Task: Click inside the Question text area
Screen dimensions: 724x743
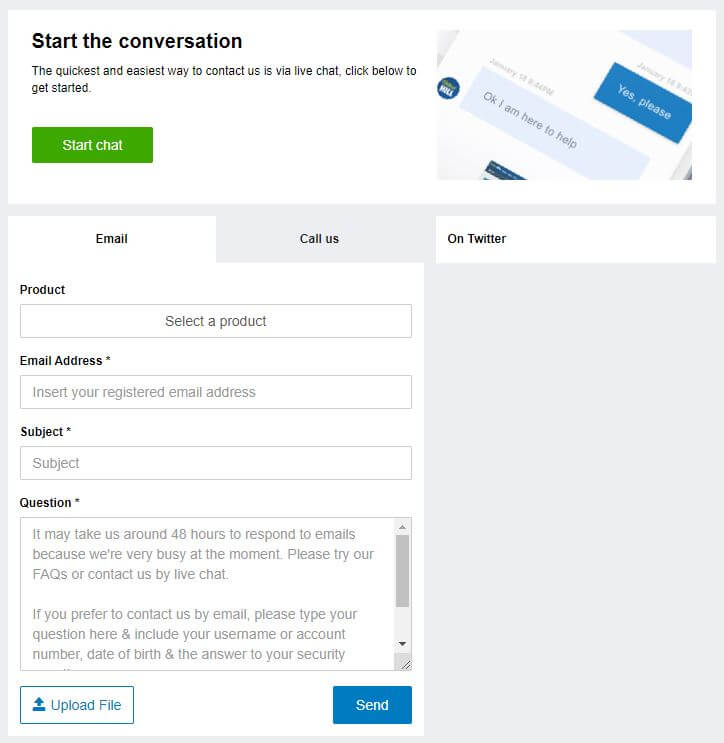Action: tap(207, 594)
